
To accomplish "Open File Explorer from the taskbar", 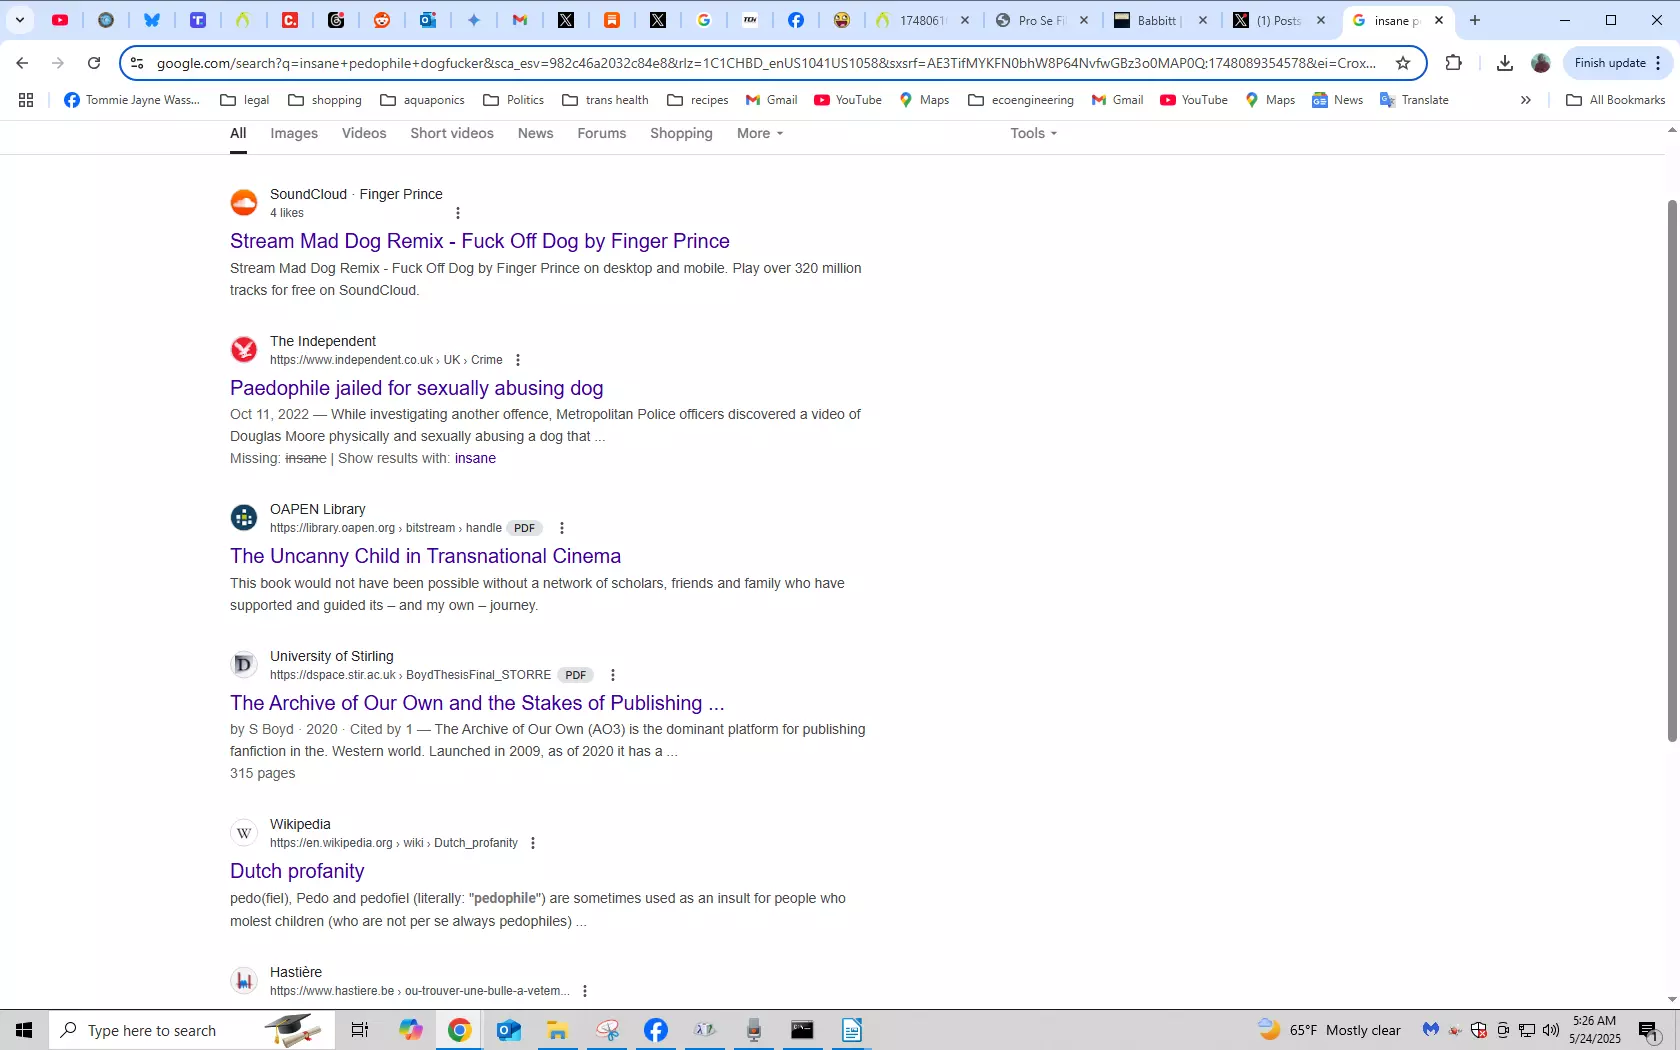I will point(557,1030).
